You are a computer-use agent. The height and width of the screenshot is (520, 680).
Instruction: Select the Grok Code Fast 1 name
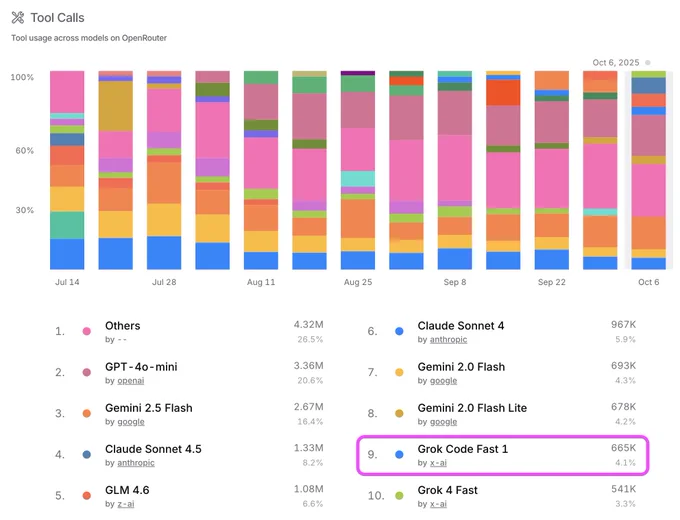point(462,449)
